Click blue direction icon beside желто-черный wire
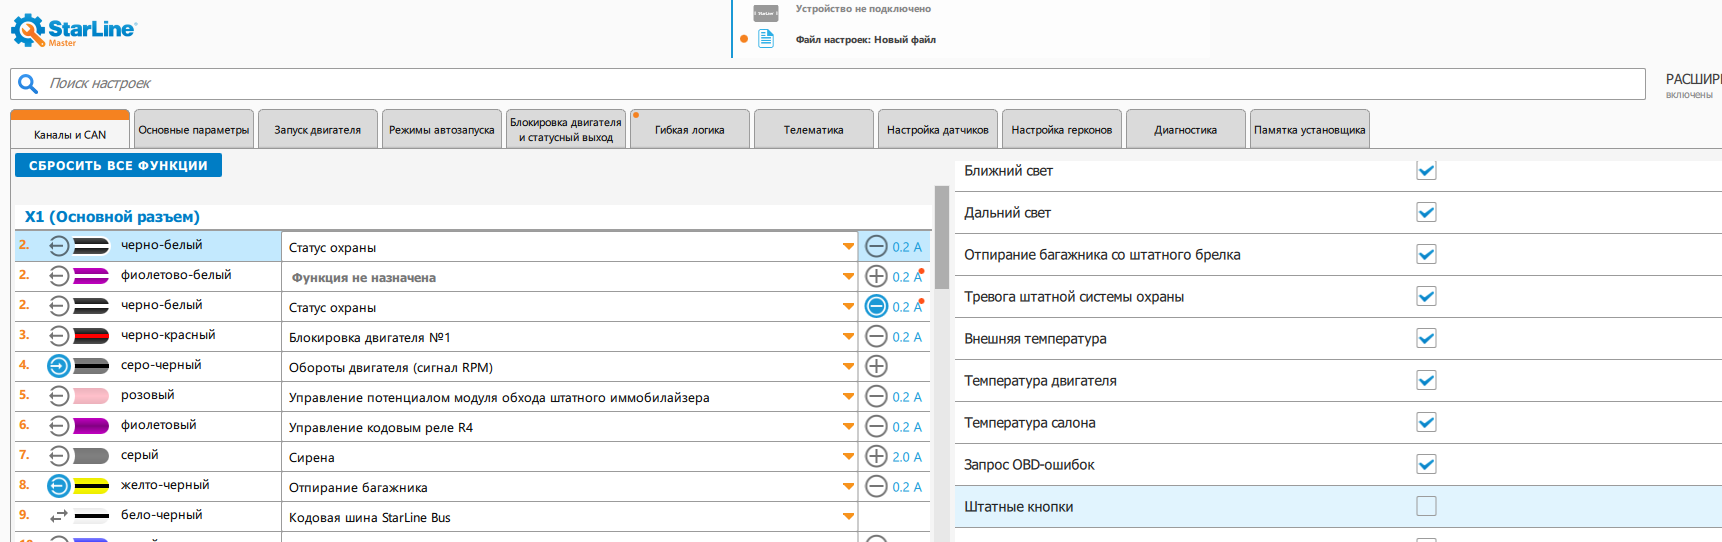Image resolution: width=1722 pixels, height=542 pixels. coord(59,486)
